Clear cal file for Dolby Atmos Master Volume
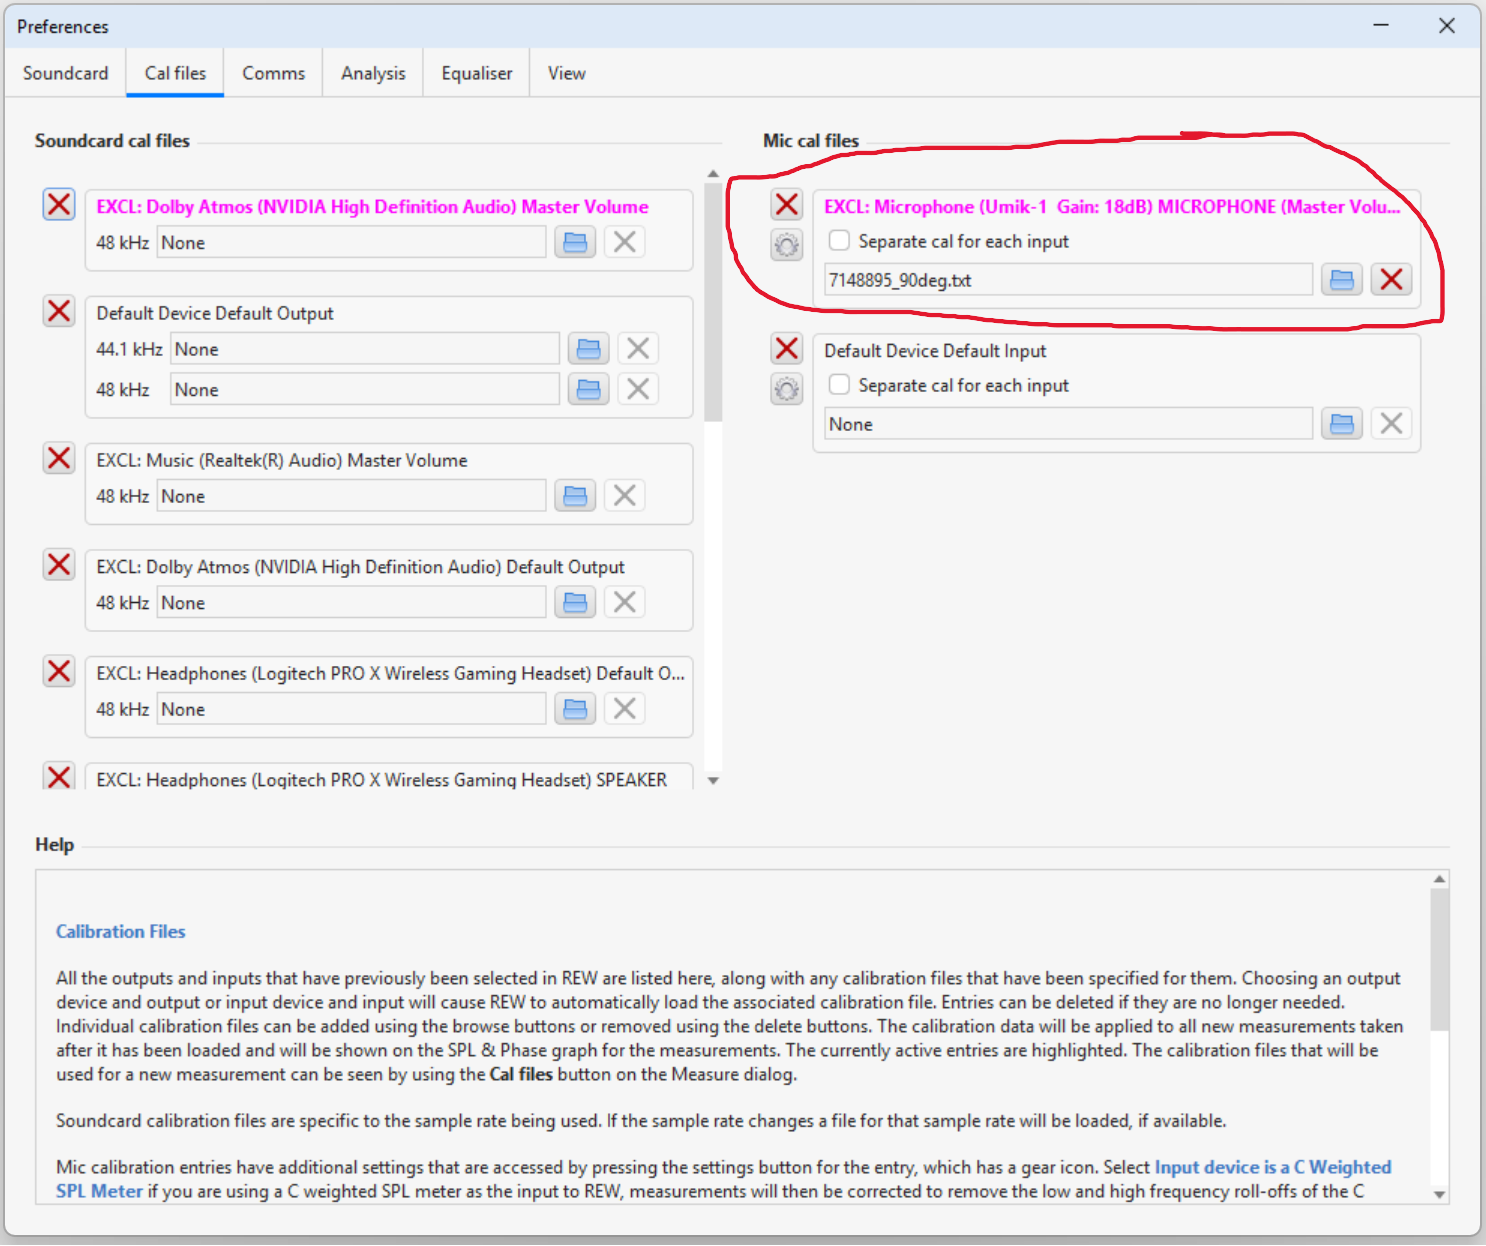Image resolution: width=1486 pixels, height=1246 pixels. [625, 242]
